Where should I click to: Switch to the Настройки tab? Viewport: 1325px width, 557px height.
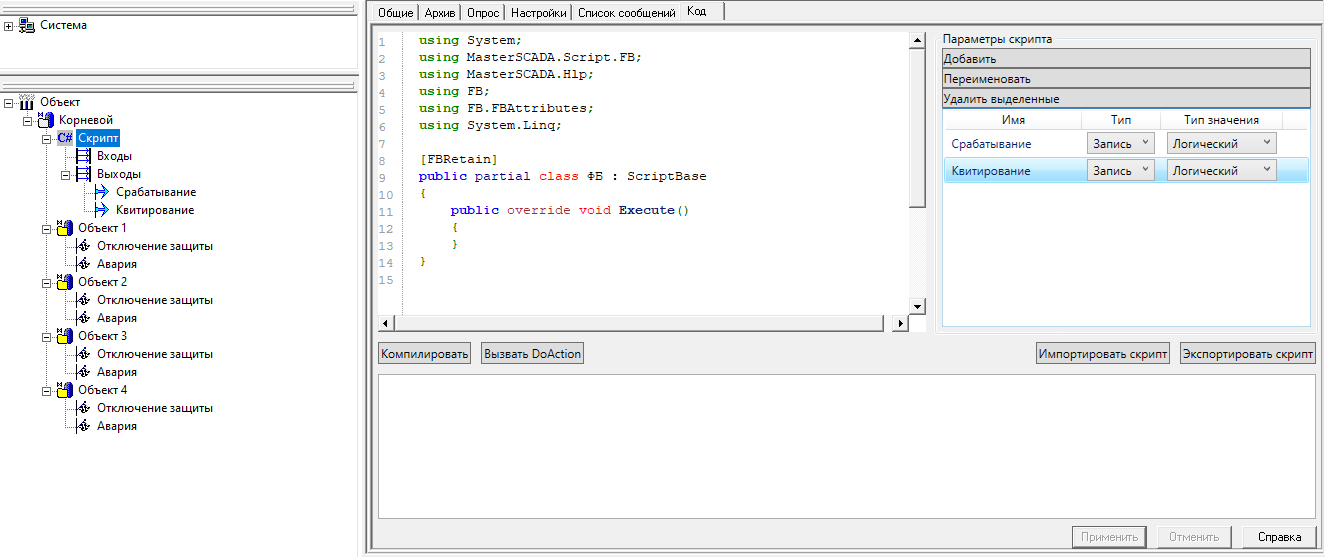click(538, 13)
